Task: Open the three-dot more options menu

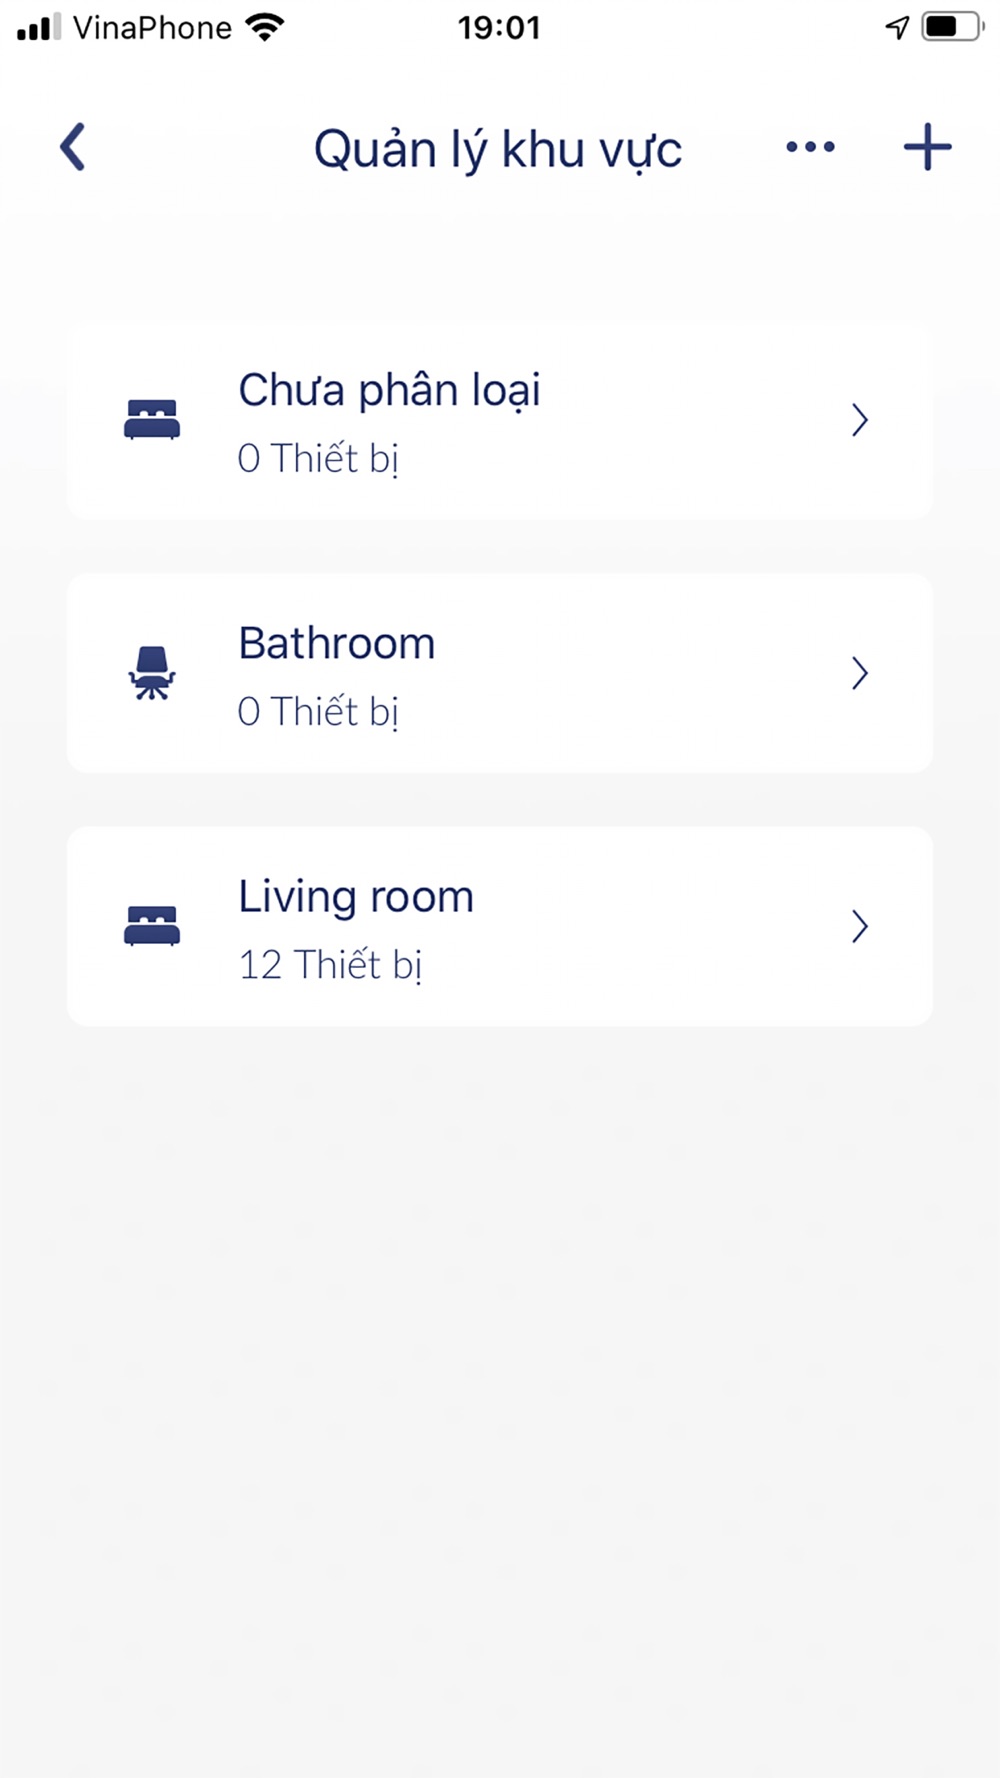Action: pos(810,148)
